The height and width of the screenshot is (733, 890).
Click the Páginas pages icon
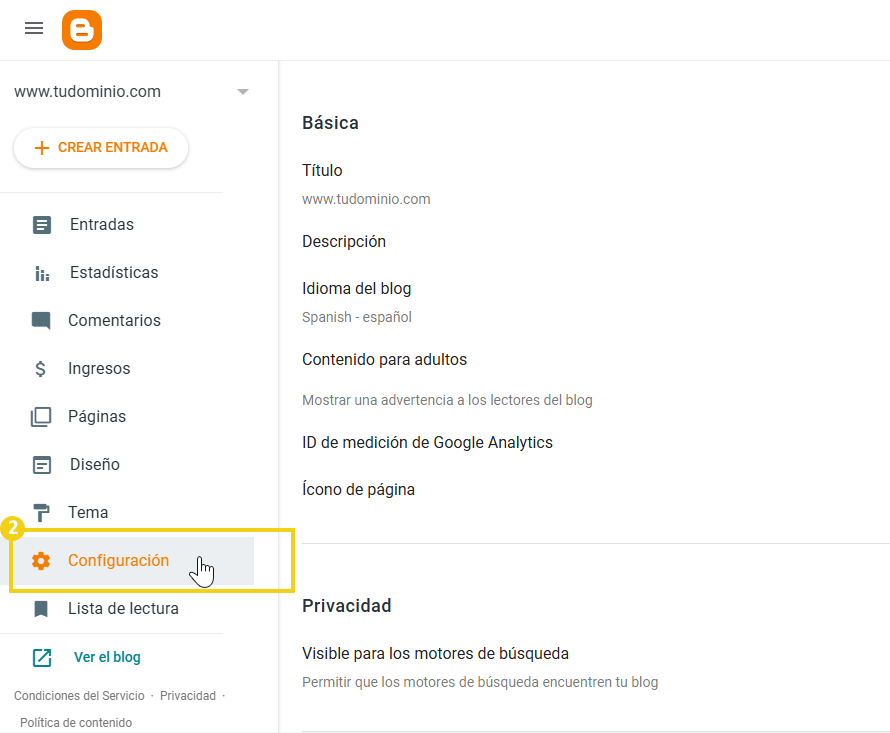coord(41,417)
